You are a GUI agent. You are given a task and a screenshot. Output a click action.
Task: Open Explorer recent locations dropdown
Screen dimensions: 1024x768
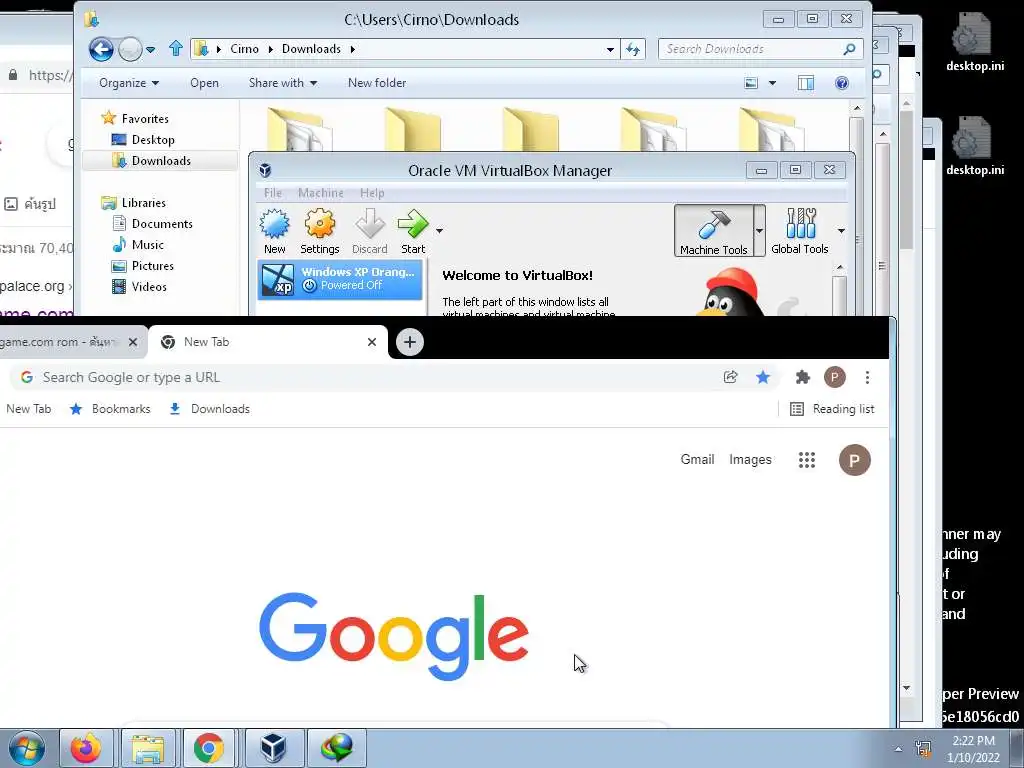click(x=151, y=50)
